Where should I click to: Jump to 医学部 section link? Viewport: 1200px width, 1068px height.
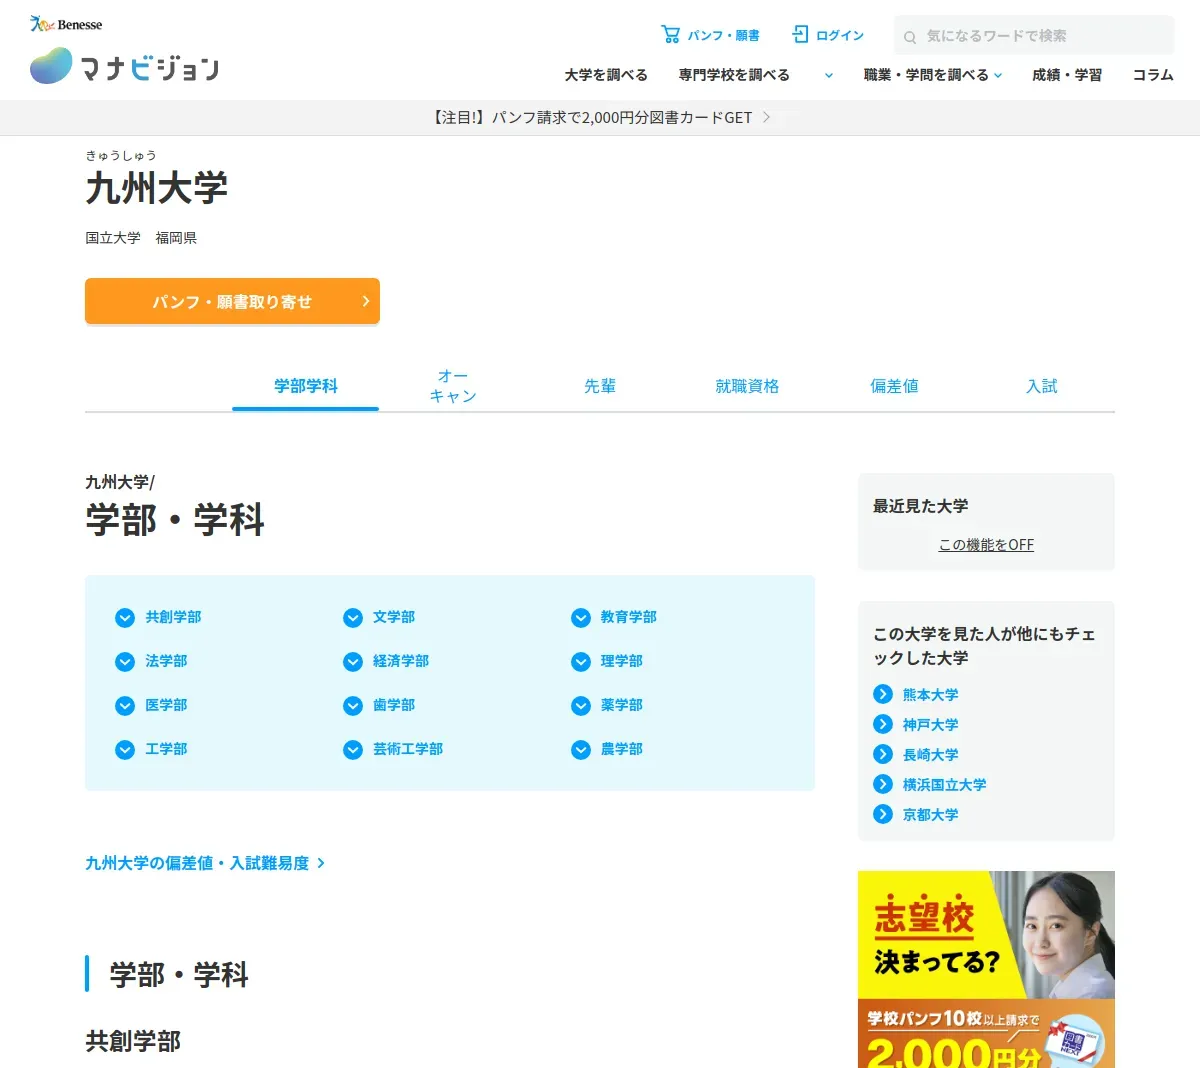click(x=166, y=705)
